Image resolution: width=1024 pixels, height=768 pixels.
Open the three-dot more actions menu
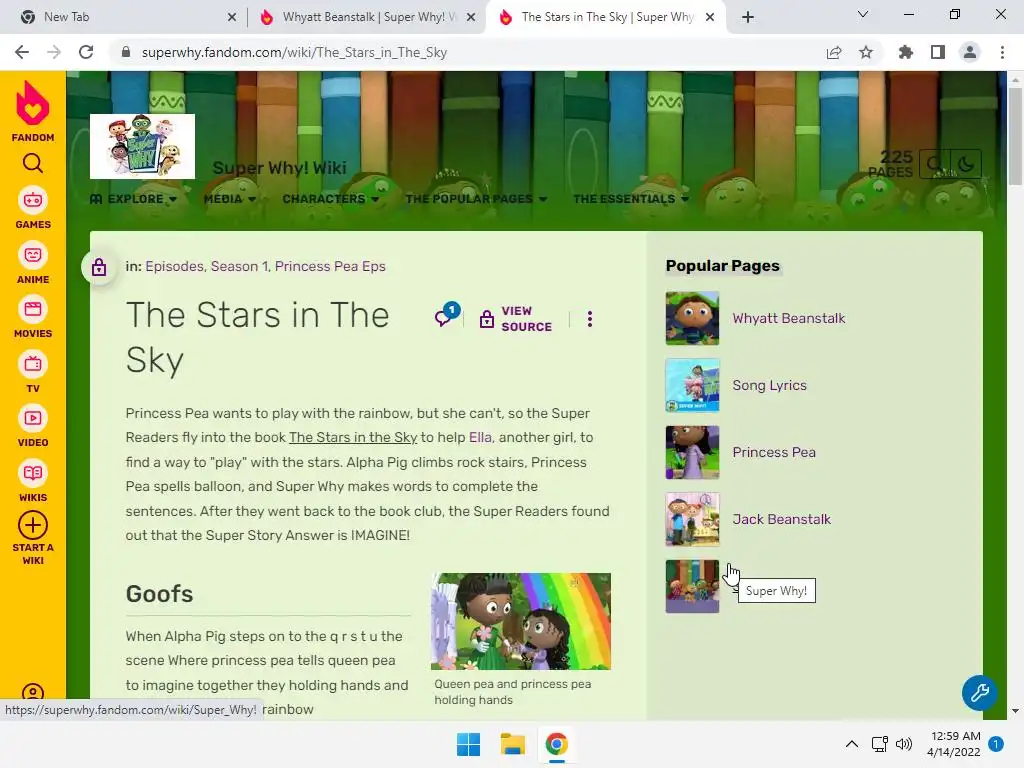[590, 319]
